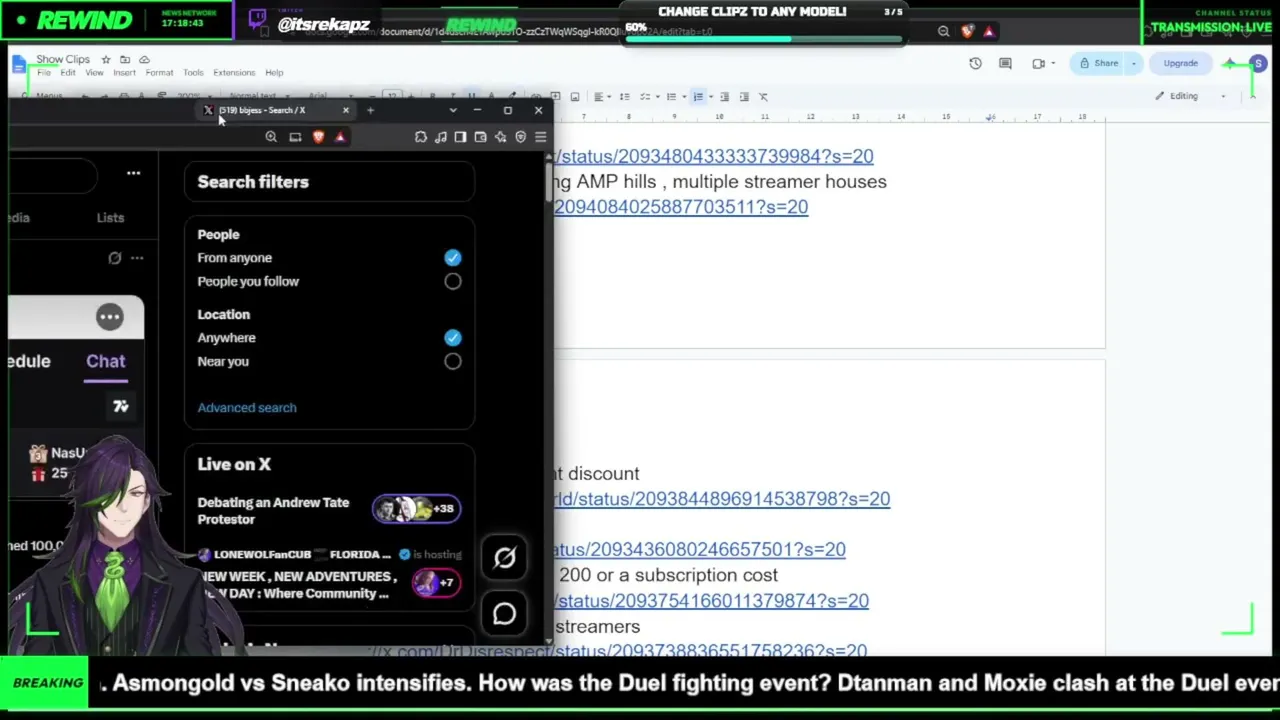Screen dimensions: 1280x720
Task: Open the link ending 2093844896914538798?s=20
Action: point(722,499)
